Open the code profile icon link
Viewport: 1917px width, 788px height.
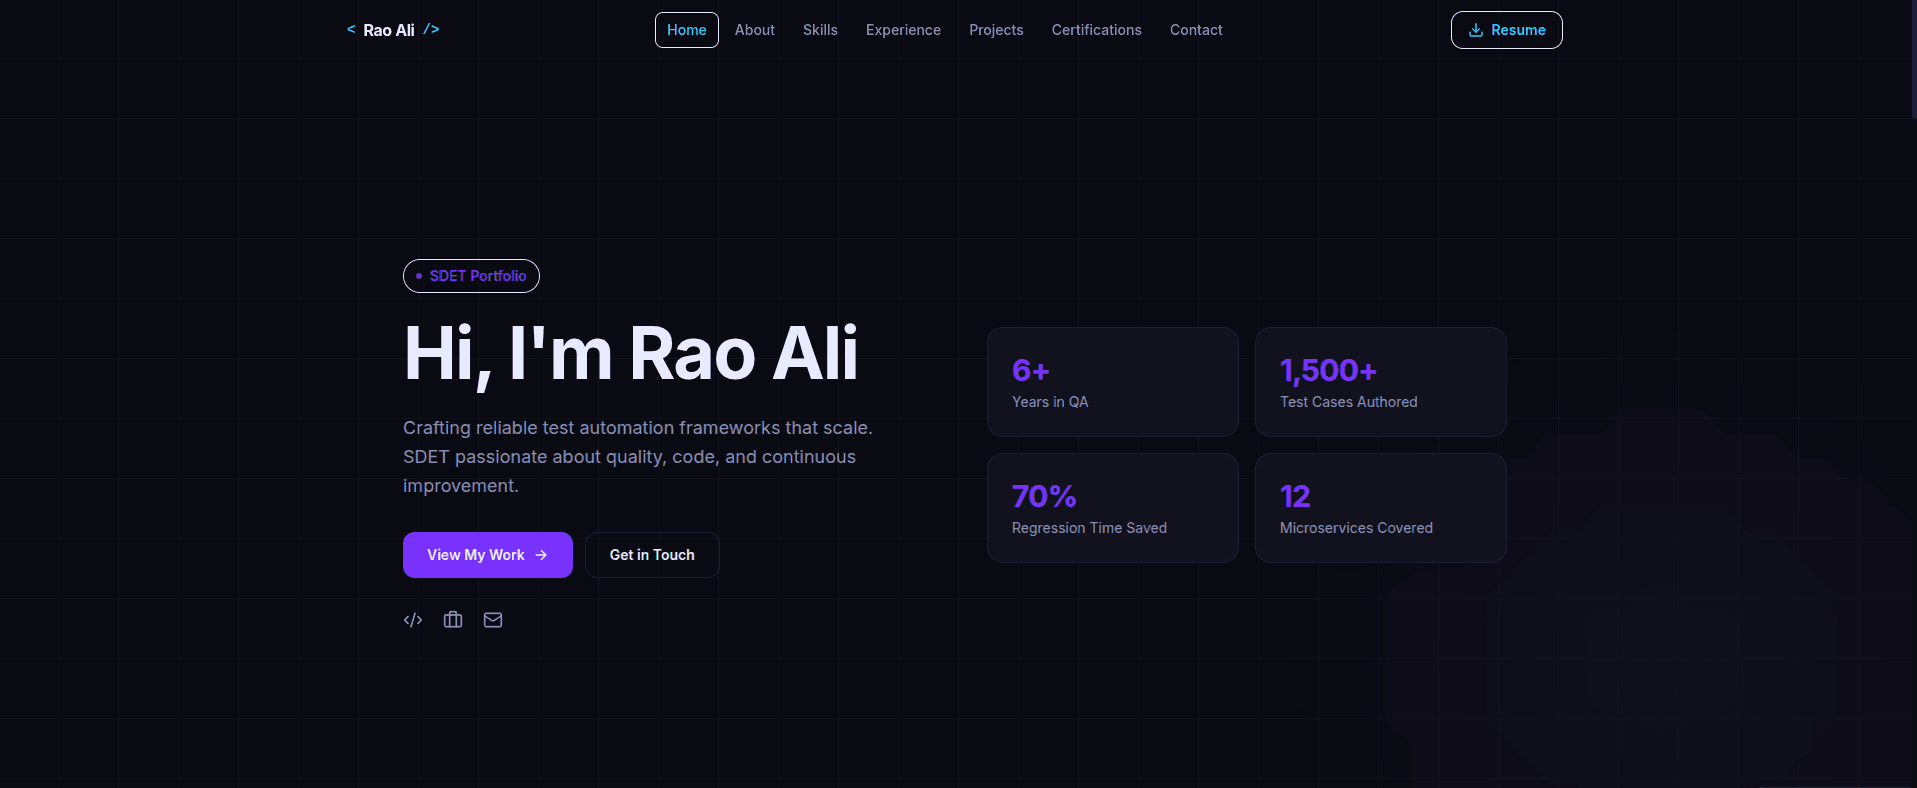[x=413, y=620]
